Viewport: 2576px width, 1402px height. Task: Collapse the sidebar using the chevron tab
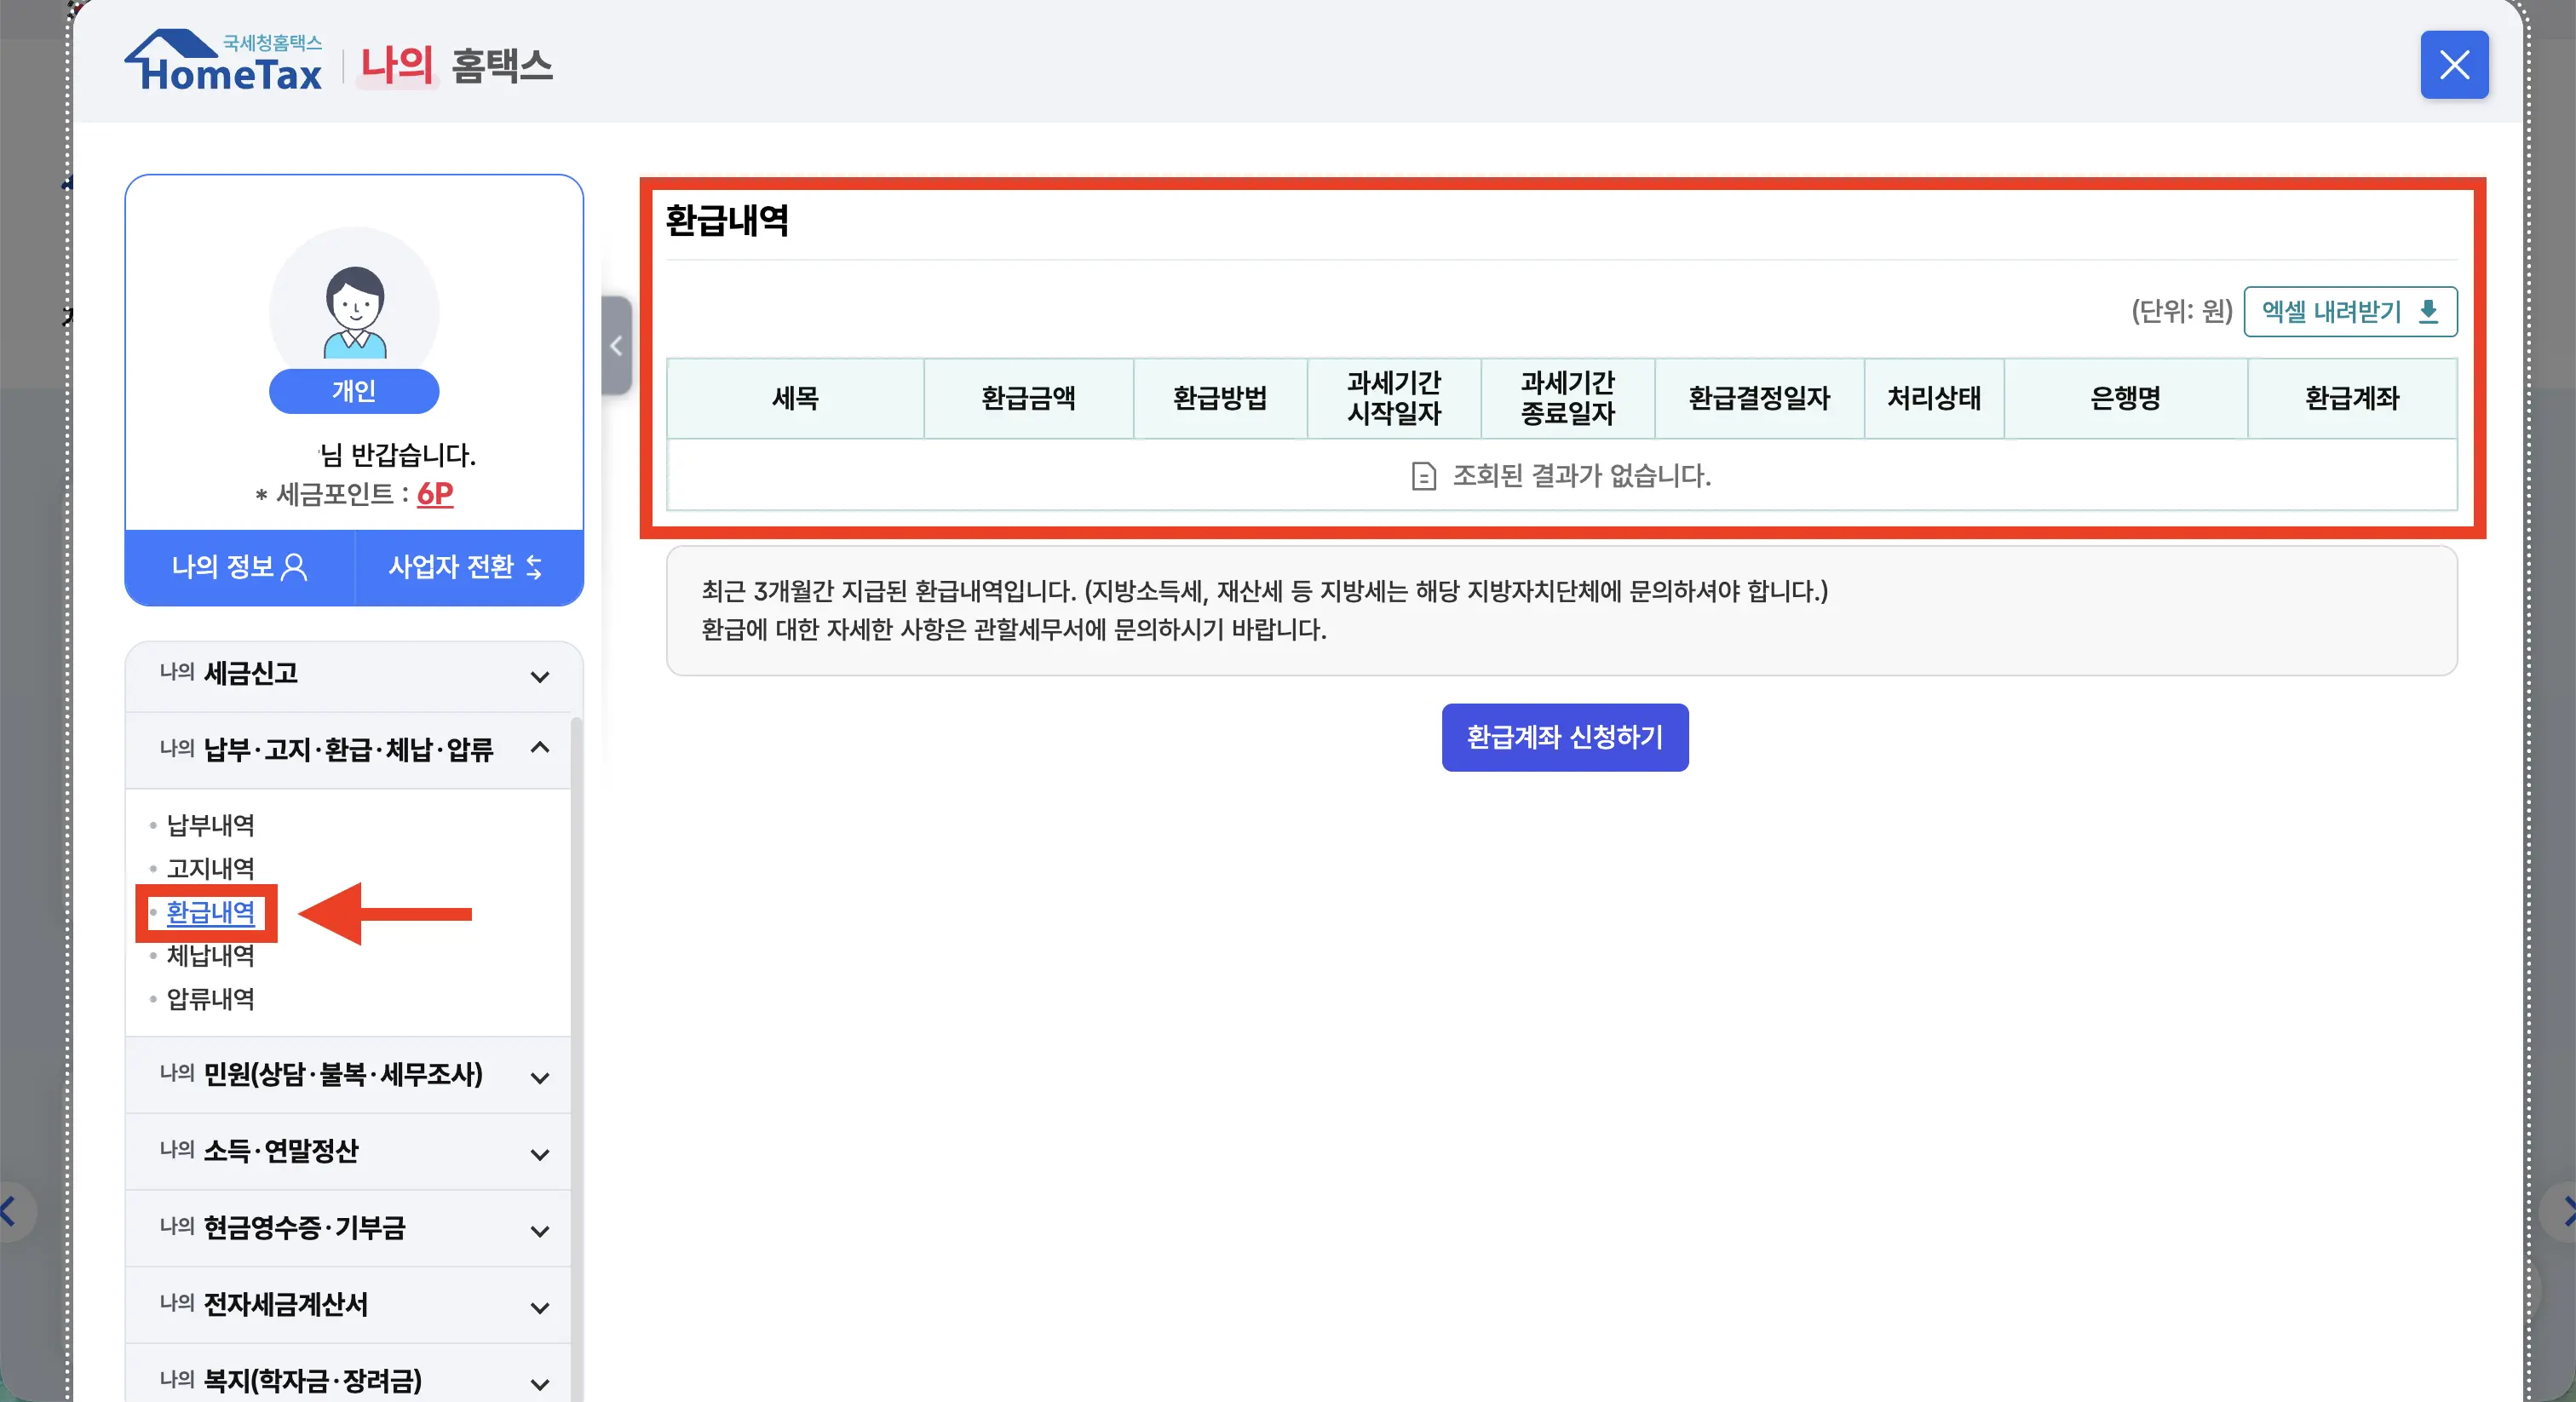tap(615, 345)
